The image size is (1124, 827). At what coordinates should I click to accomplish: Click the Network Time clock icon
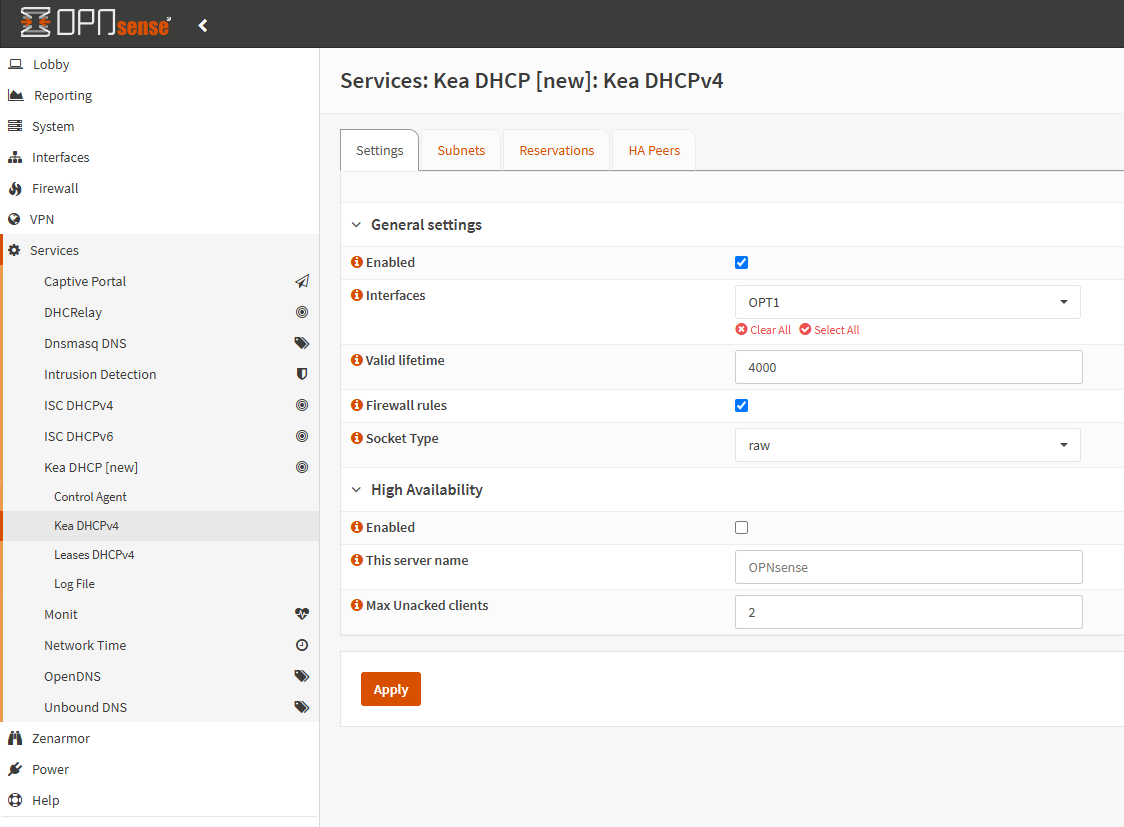(x=302, y=645)
